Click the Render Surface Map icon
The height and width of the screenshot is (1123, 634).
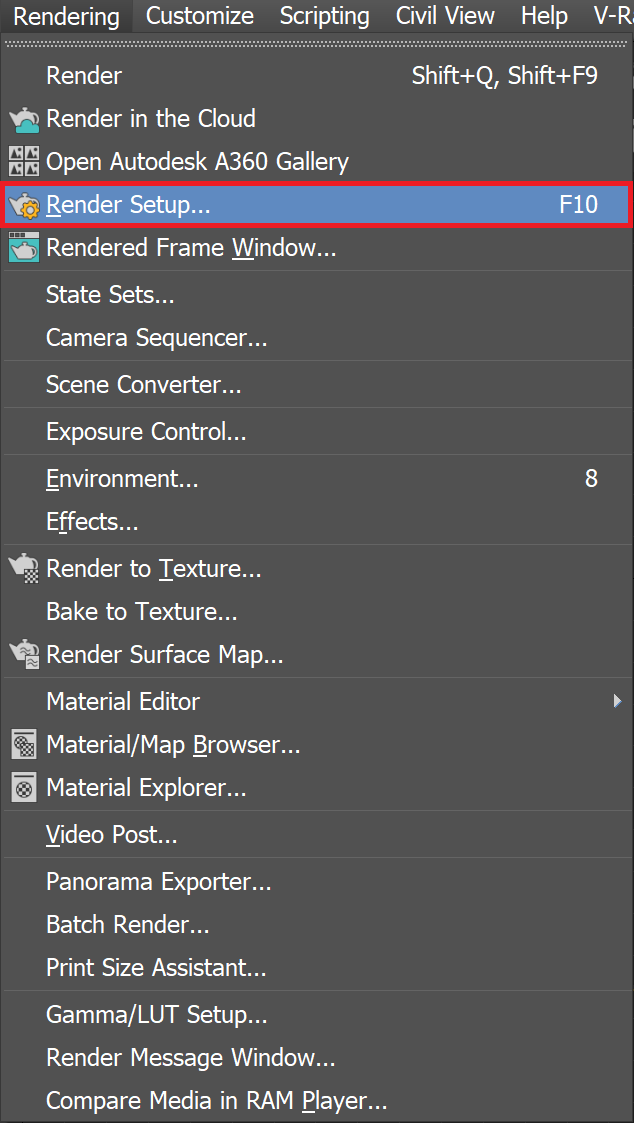(x=22, y=654)
